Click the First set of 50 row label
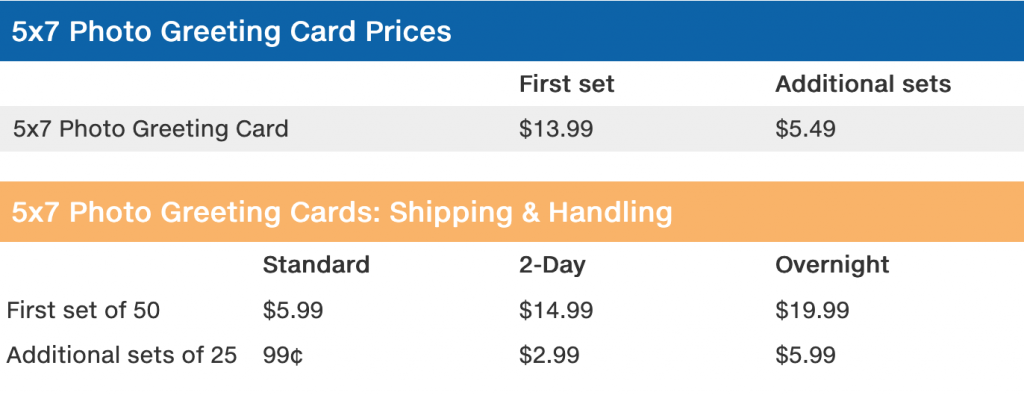Screen dimensions: 1024x395 click(x=83, y=310)
